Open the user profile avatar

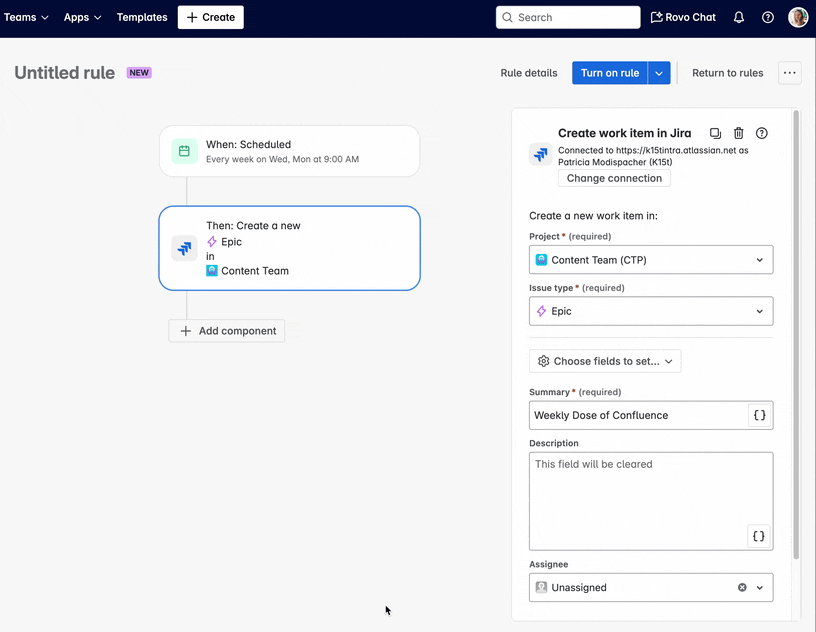(x=798, y=17)
